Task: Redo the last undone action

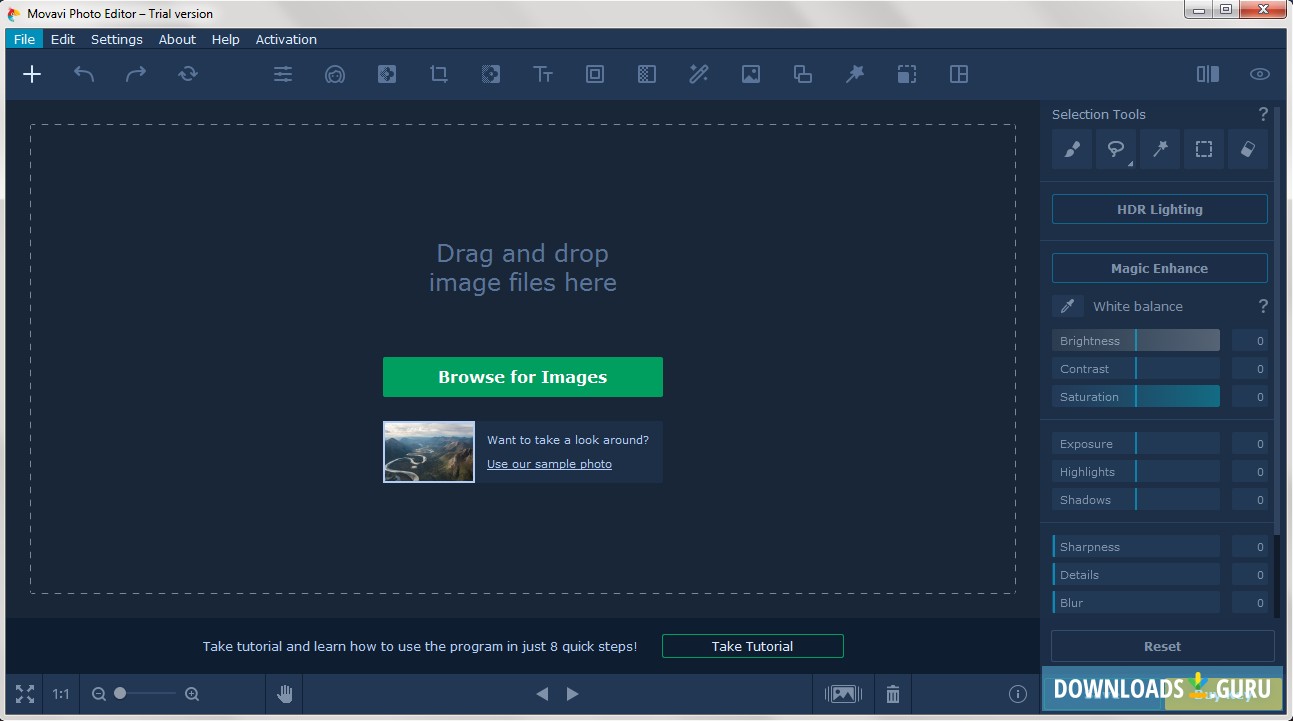Action: (x=136, y=74)
